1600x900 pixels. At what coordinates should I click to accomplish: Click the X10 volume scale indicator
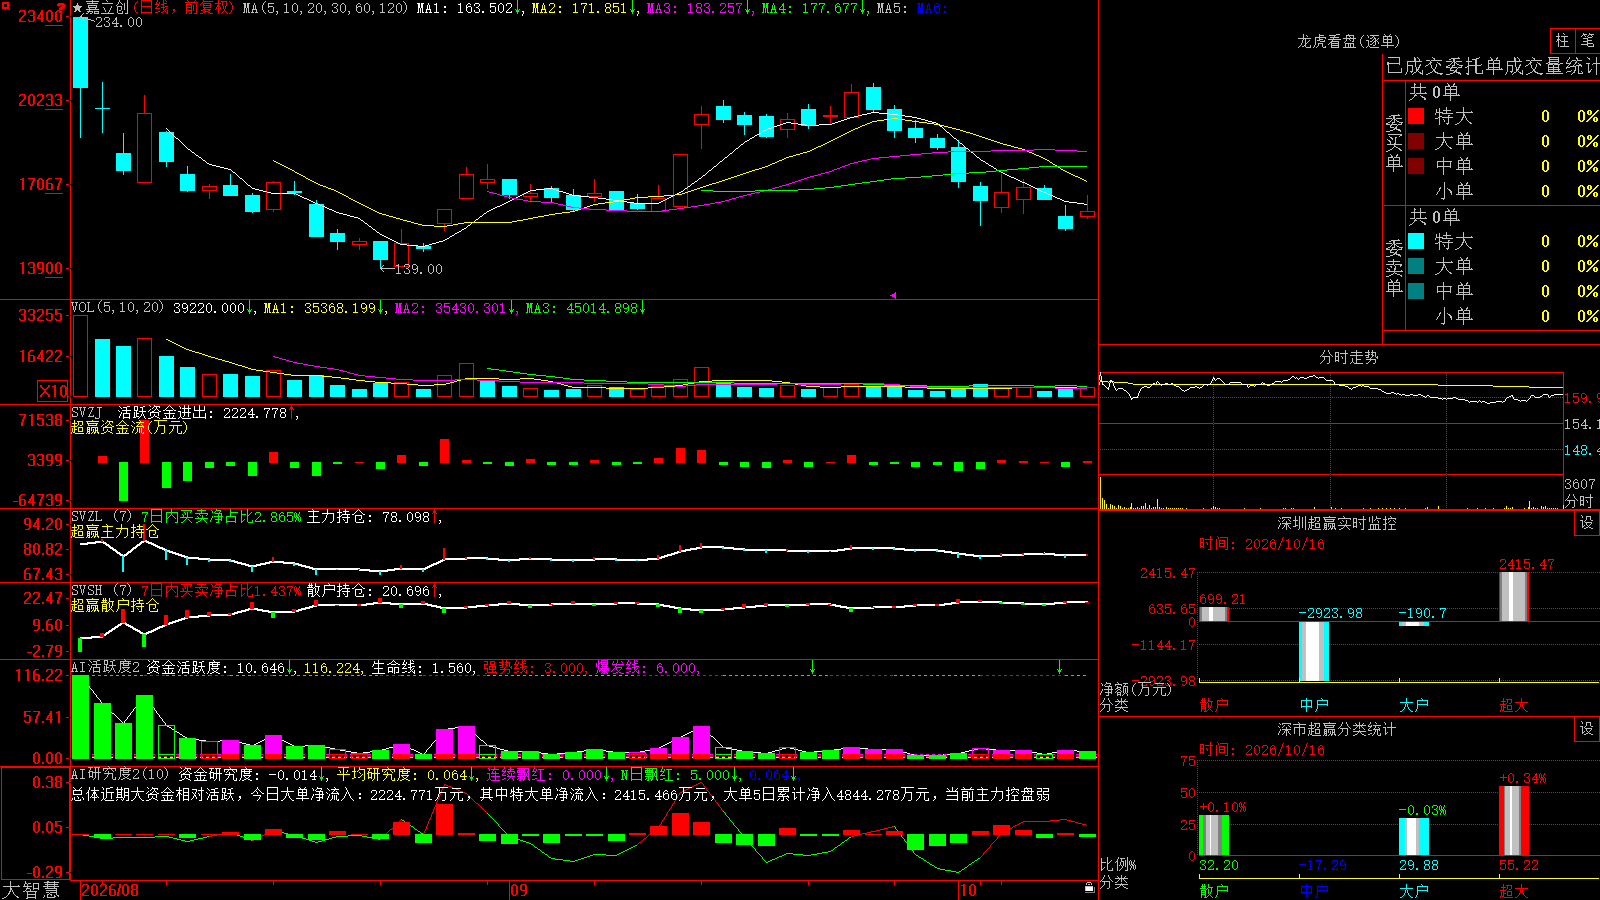(x=53, y=391)
